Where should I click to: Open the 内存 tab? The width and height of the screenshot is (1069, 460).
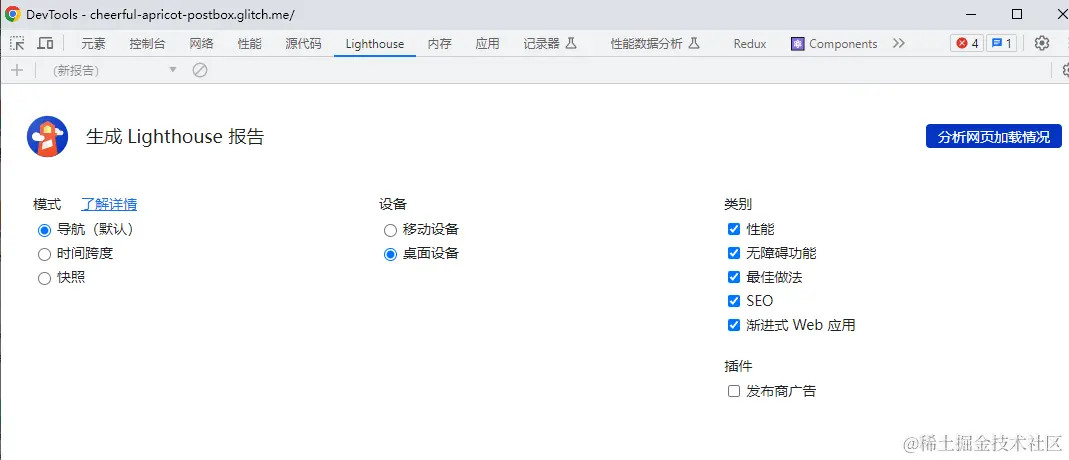440,44
